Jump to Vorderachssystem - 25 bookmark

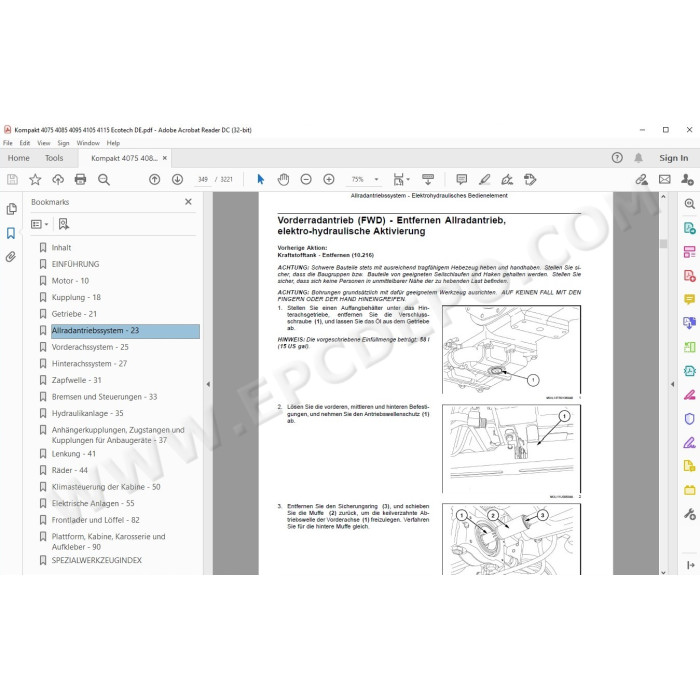(90, 347)
